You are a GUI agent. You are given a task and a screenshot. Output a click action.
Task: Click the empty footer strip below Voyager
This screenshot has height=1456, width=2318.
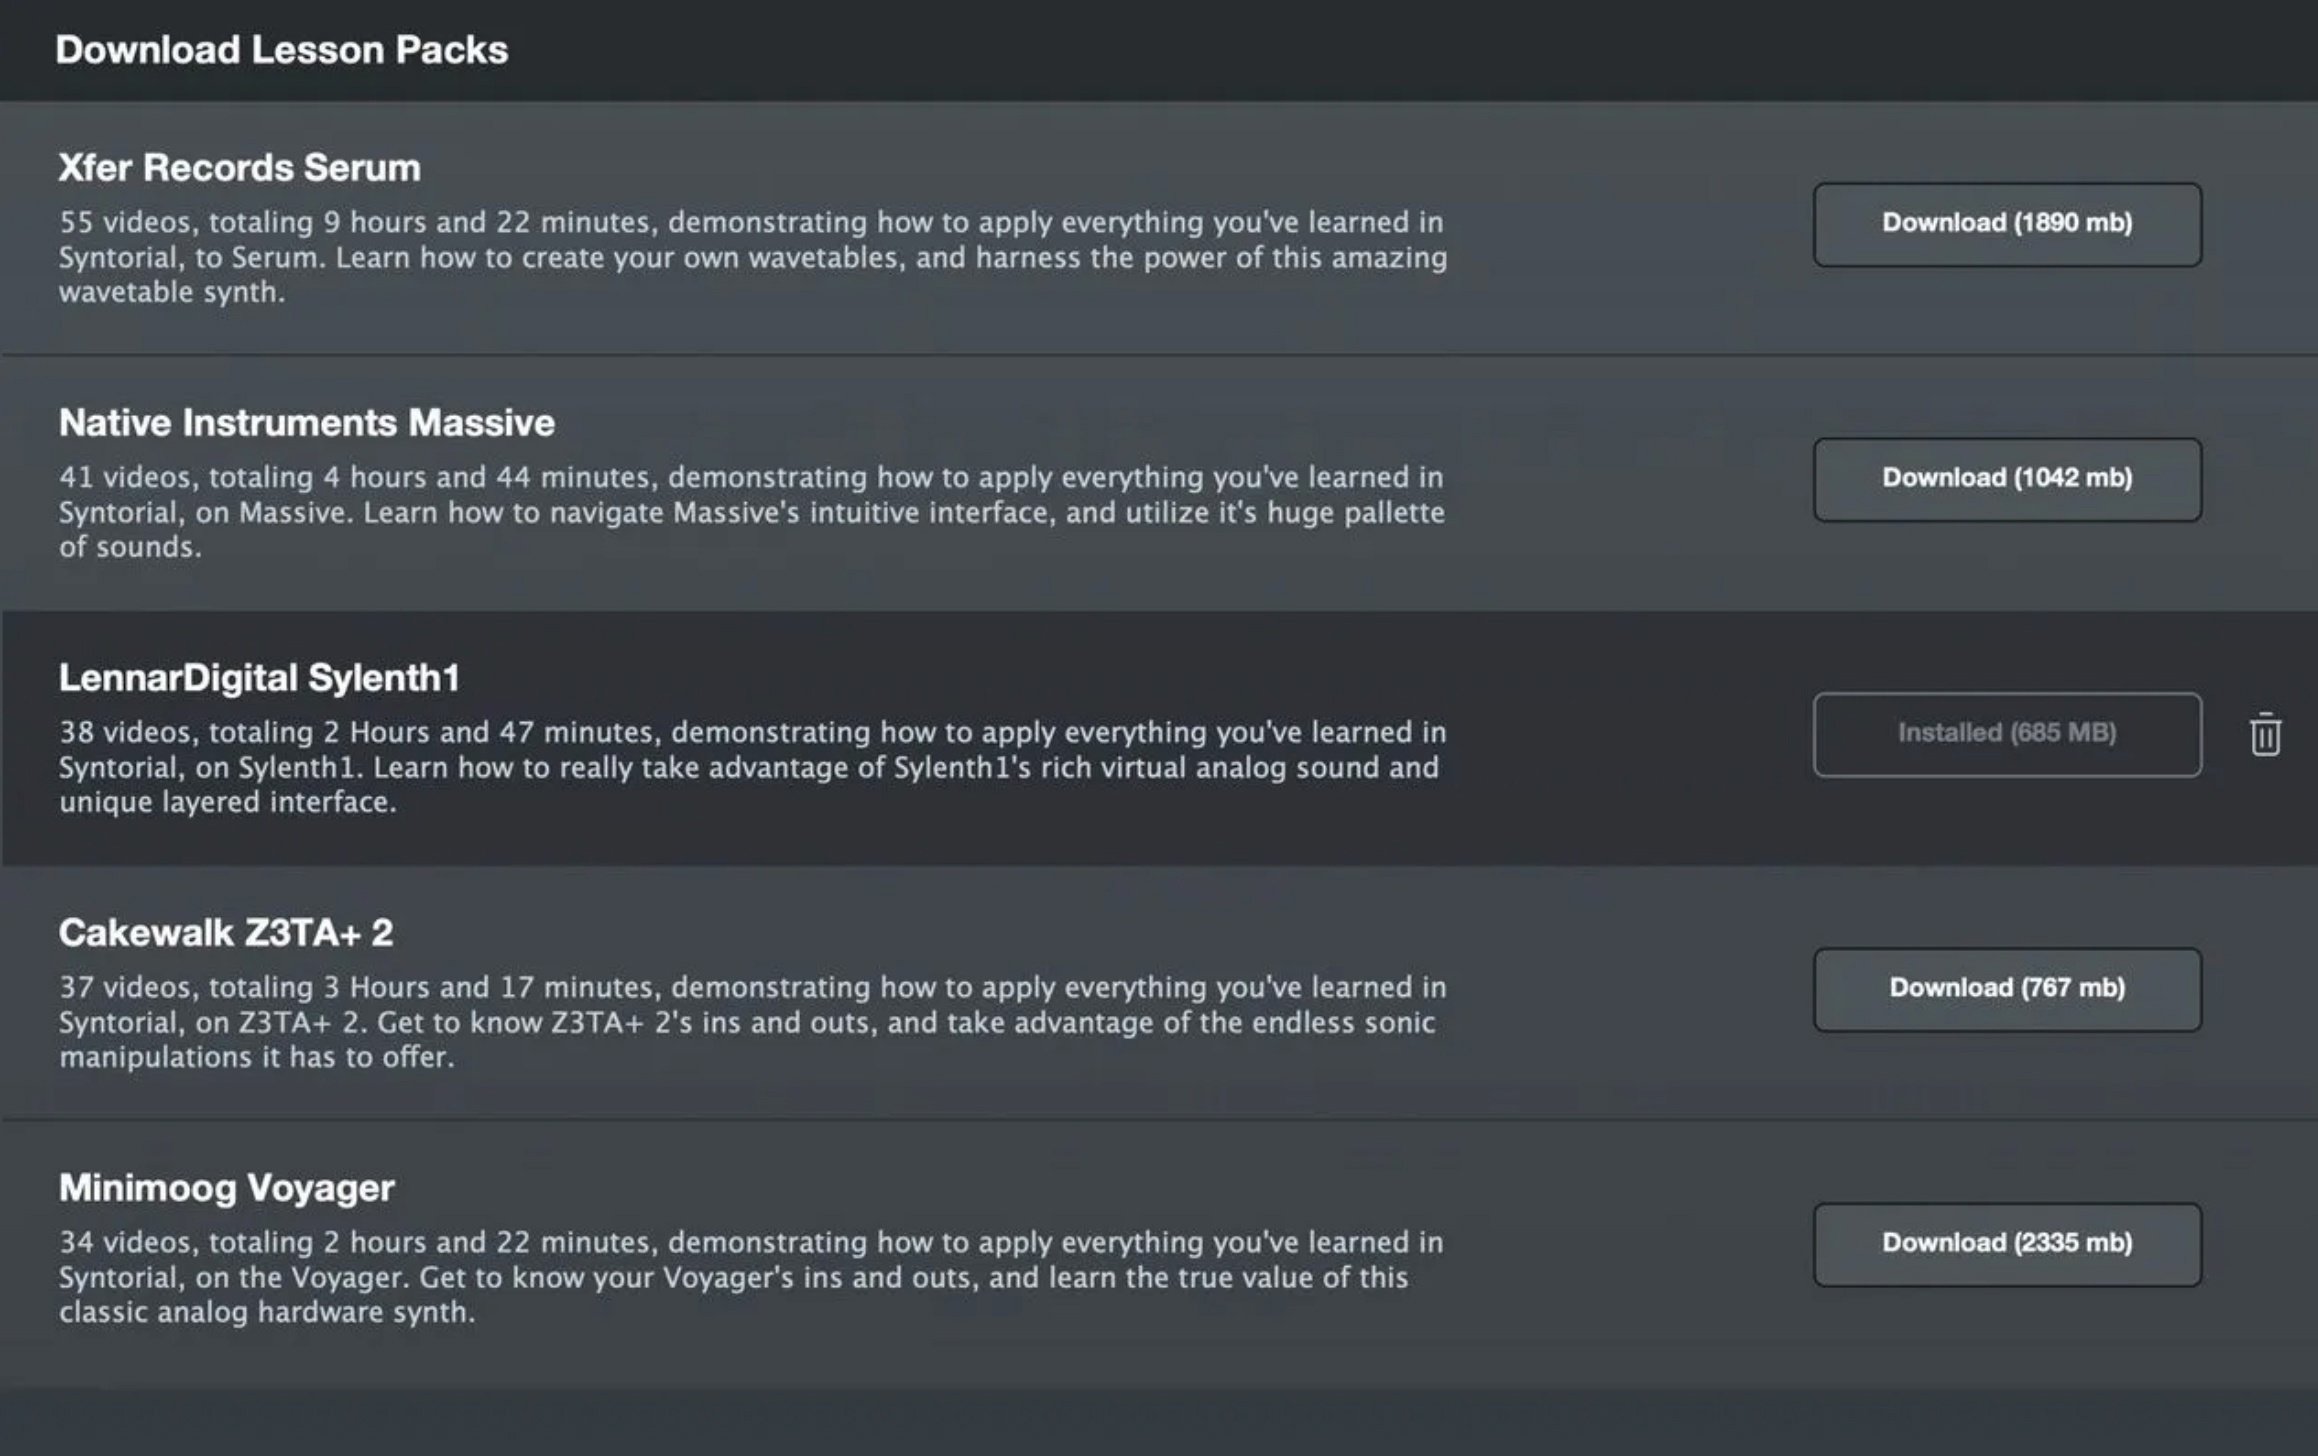pyautogui.click(x=1159, y=1421)
